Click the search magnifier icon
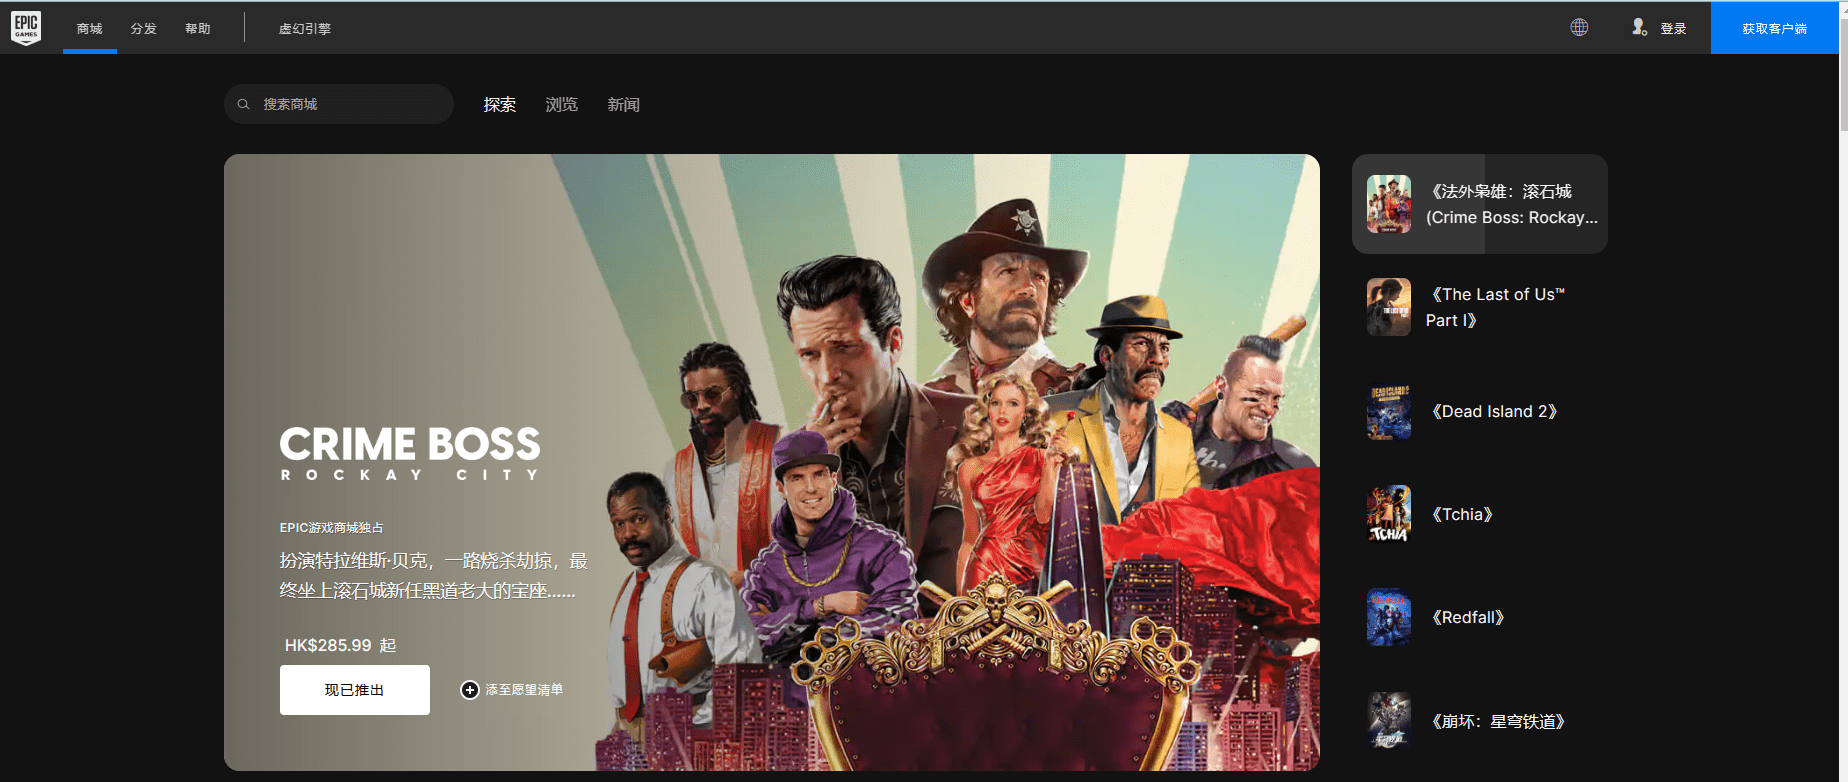Viewport: 1848px width, 782px height. click(x=243, y=104)
